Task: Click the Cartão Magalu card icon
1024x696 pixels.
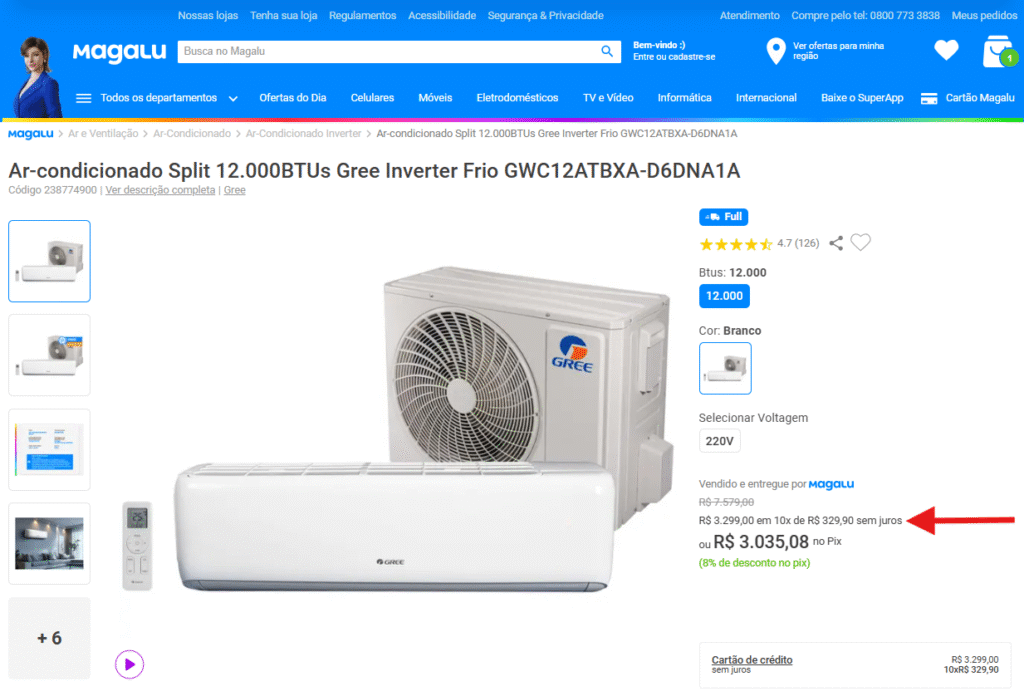Action: point(929,99)
